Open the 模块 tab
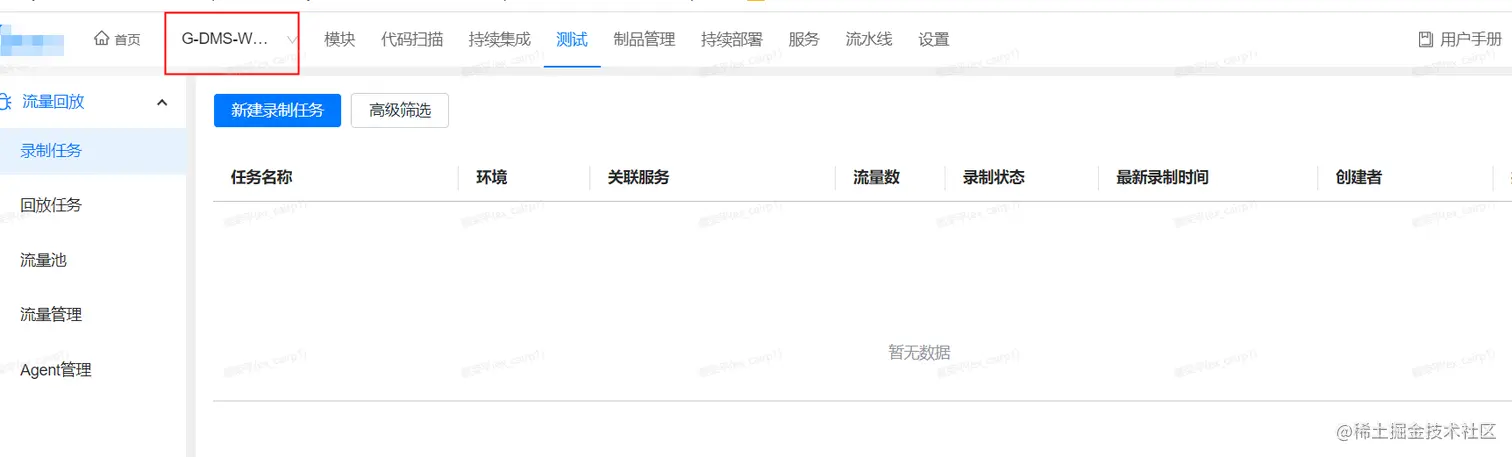Screen dimensions: 1512x457 point(340,40)
